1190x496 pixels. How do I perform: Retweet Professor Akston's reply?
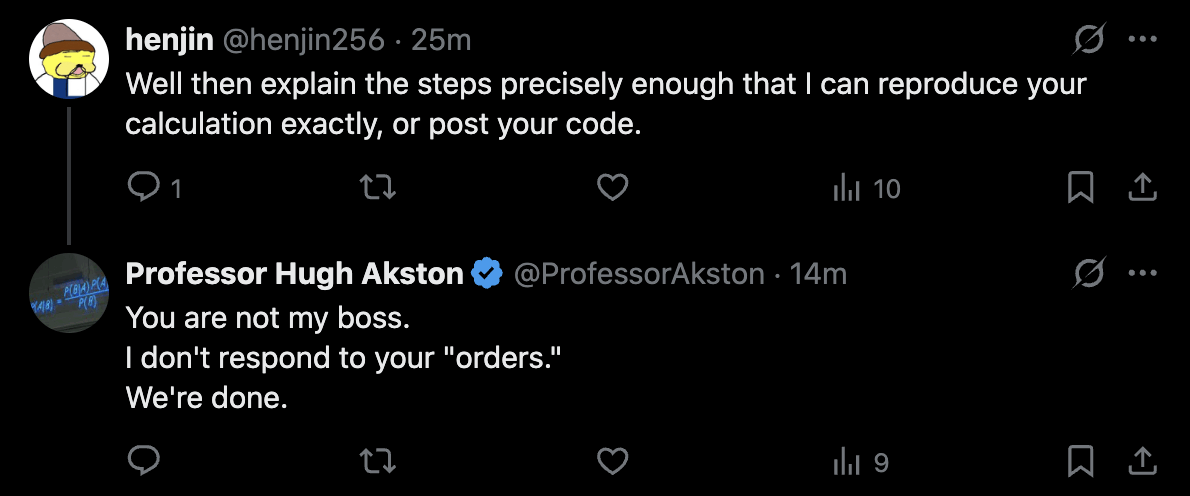pyautogui.click(x=377, y=460)
